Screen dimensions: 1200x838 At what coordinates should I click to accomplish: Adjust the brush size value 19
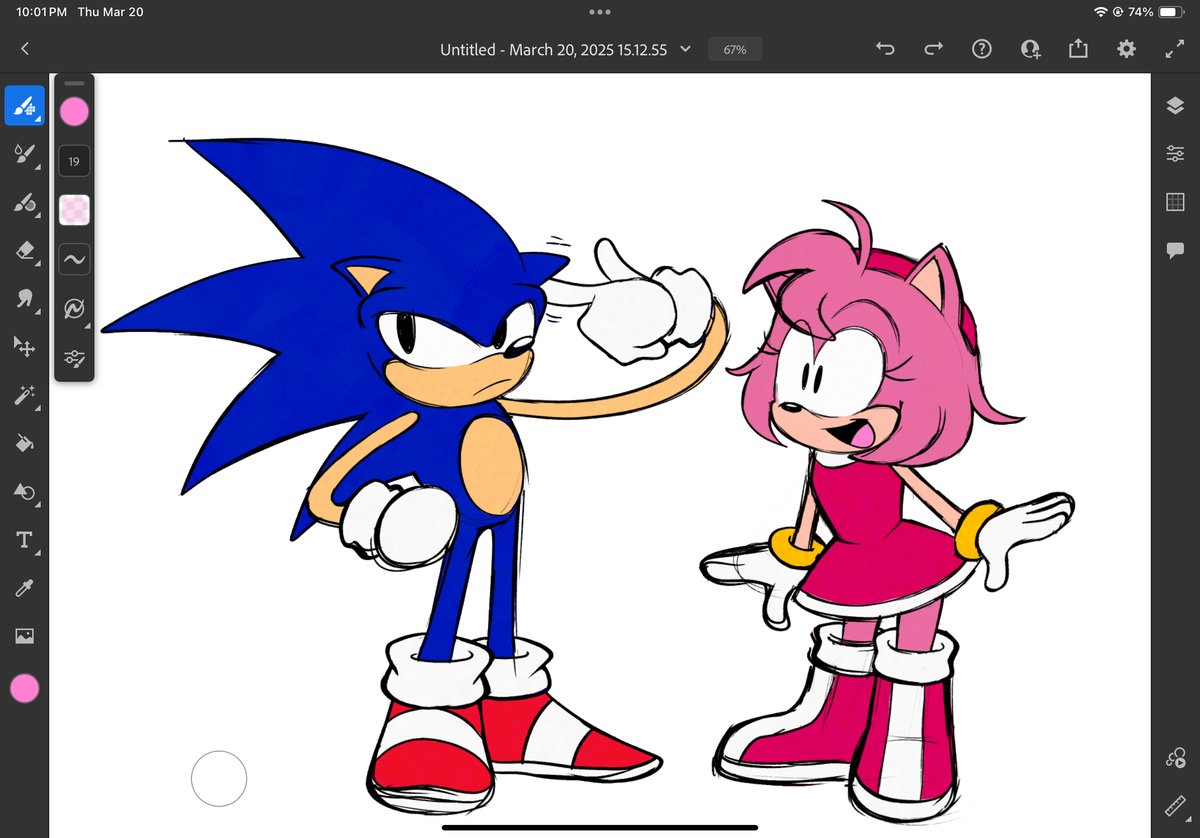tap(74, 161)
